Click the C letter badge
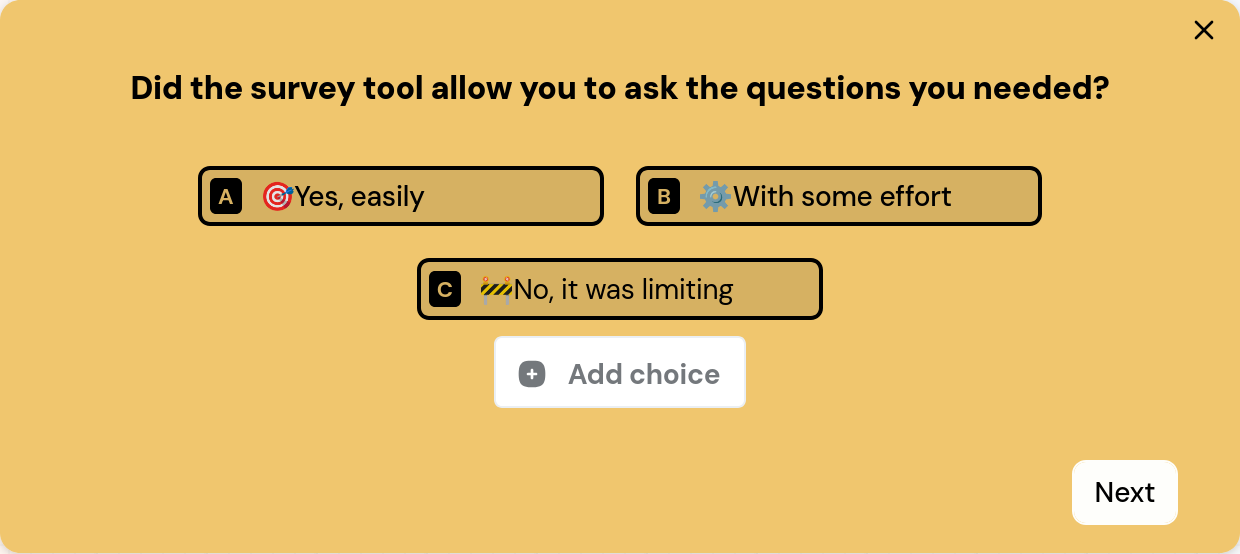This screenshot has height=554, width=1240. (x=445, y=290)
